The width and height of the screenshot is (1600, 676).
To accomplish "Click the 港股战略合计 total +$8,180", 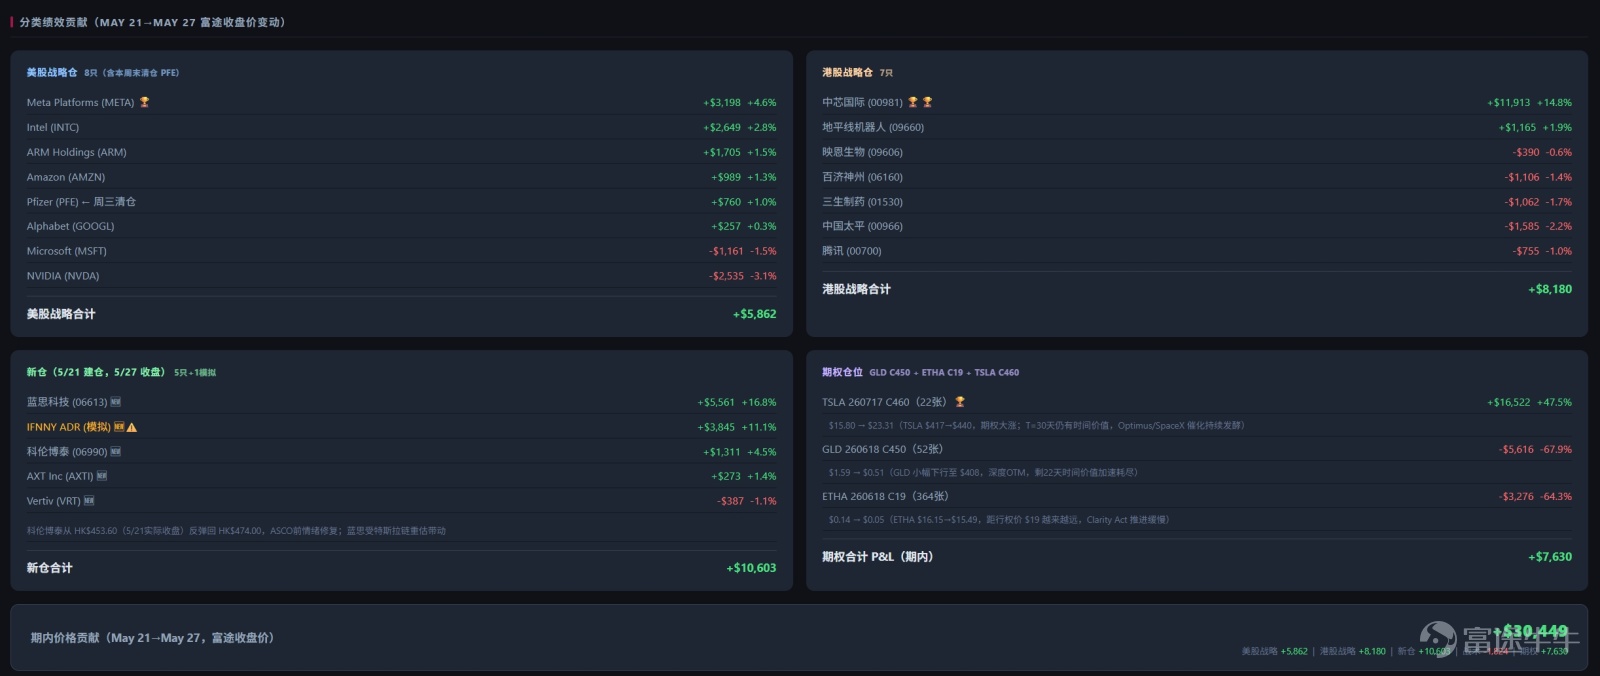I will [1550, 289].
